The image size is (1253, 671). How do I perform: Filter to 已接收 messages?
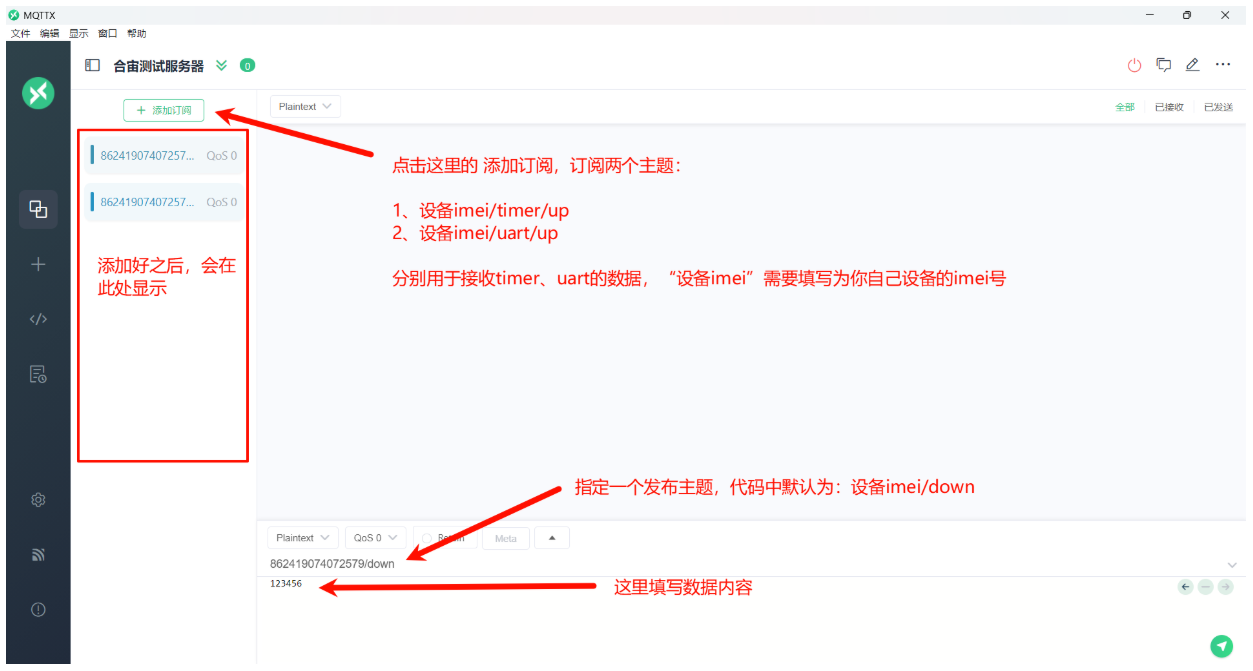(1169, 107)
